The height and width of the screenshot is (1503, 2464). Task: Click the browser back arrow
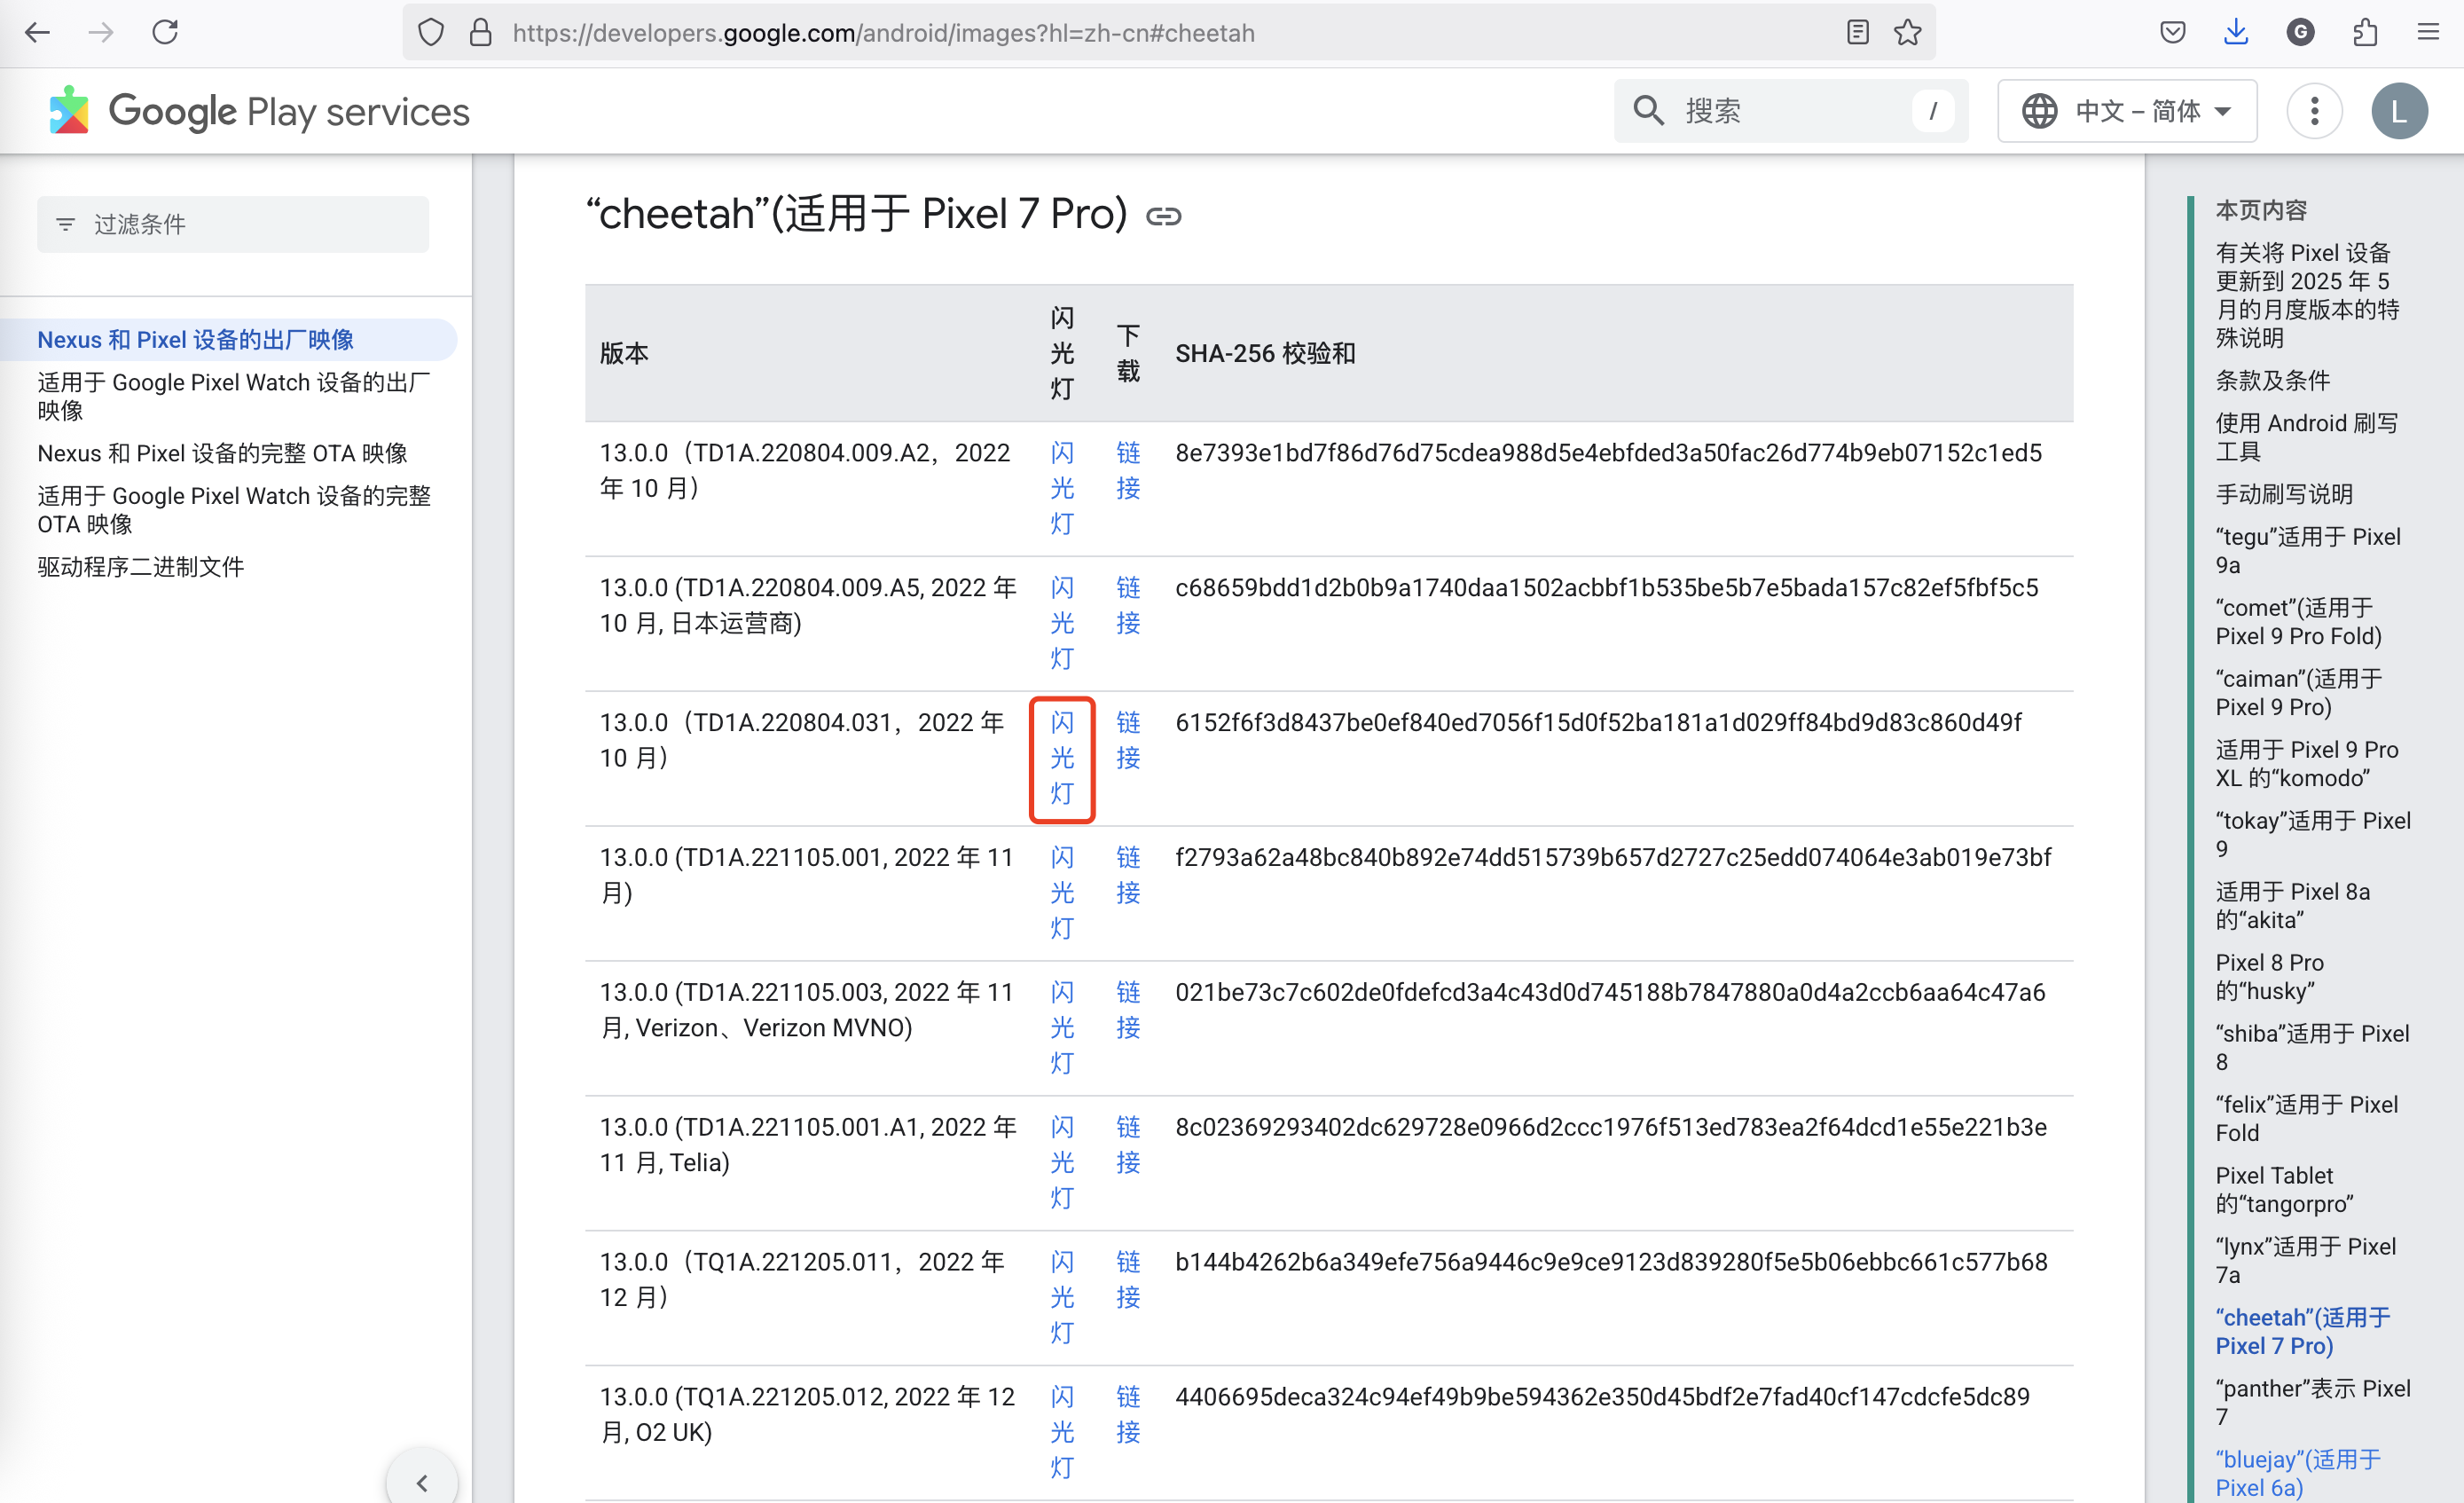(x=37, y=33)
